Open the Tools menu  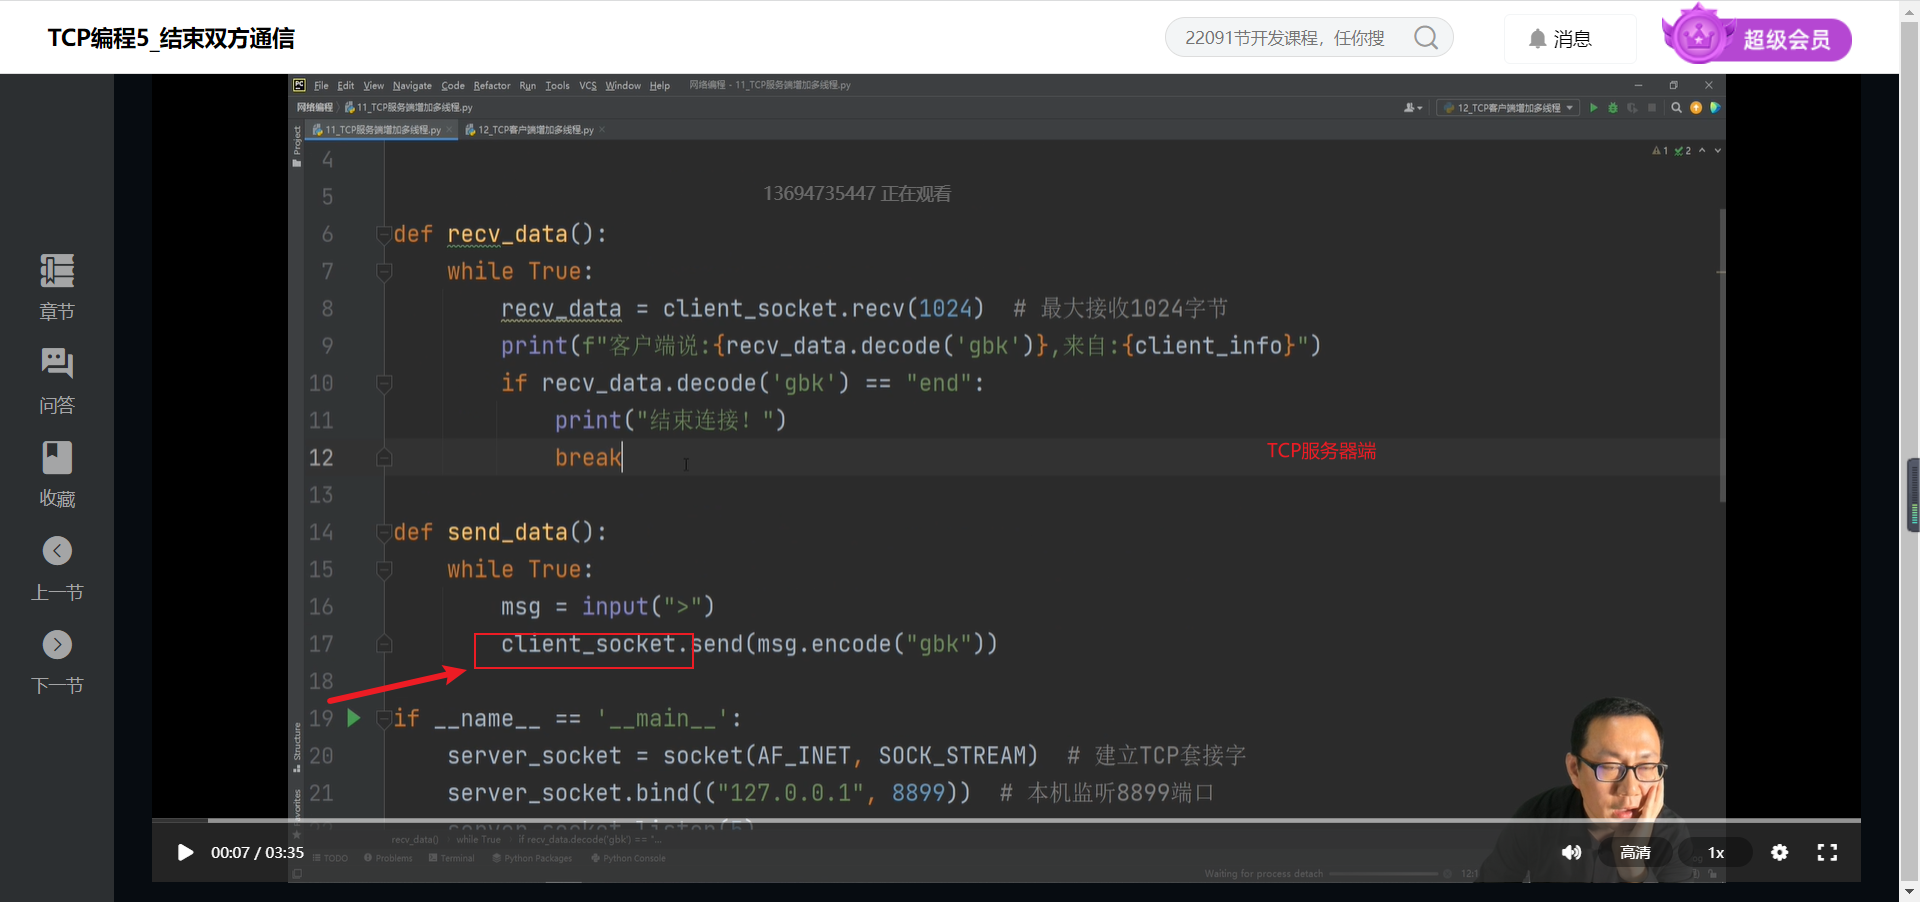558,86
